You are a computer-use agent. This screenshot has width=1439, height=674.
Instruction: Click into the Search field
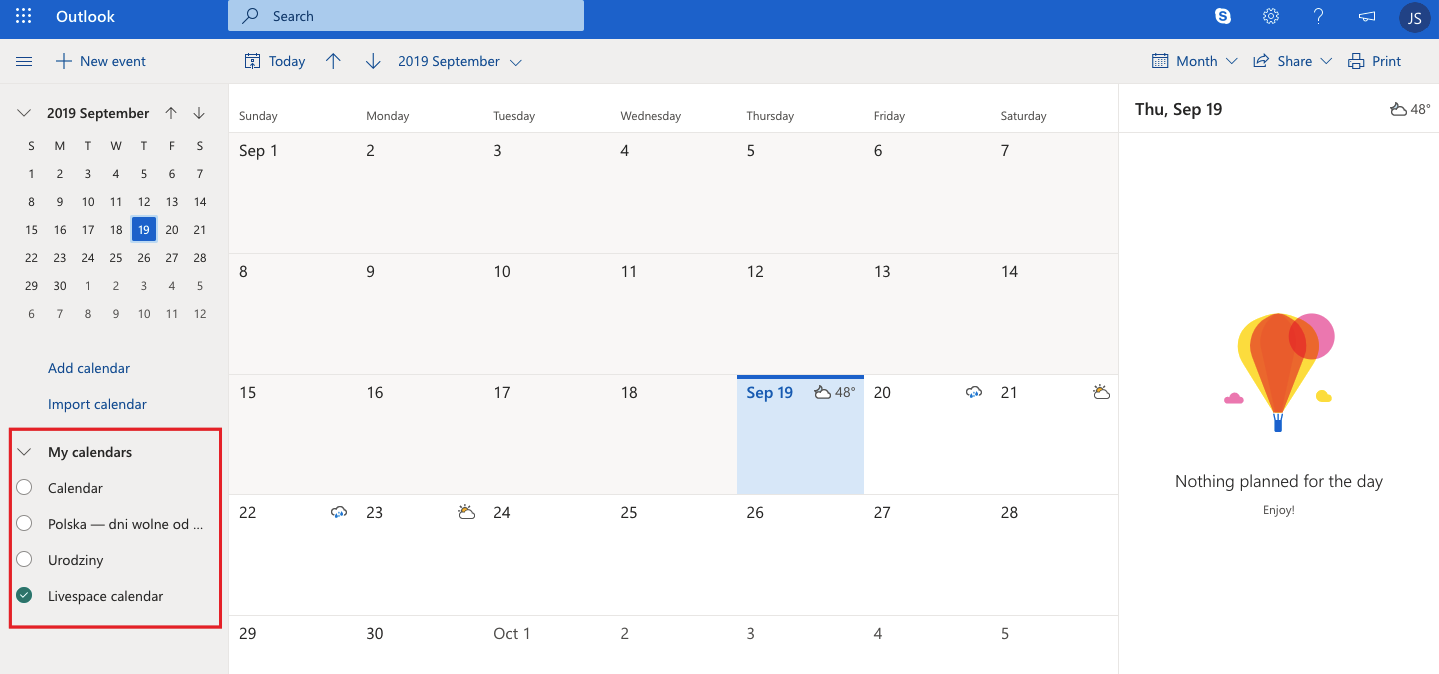click(406, 16)
